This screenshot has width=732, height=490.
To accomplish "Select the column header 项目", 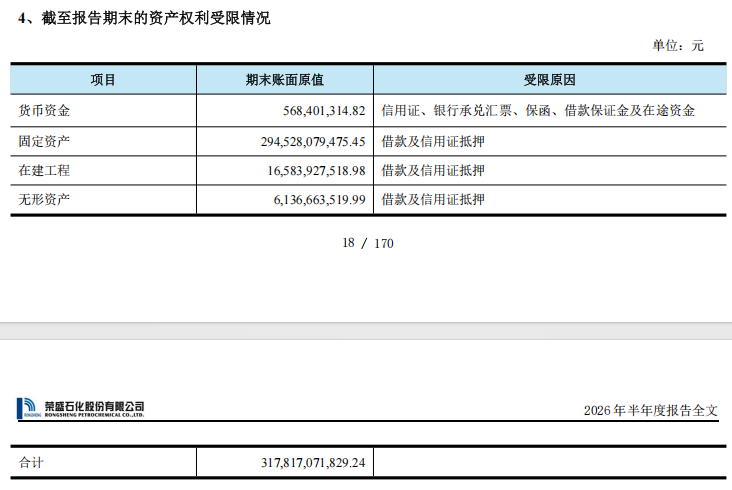I will [103, 80].
